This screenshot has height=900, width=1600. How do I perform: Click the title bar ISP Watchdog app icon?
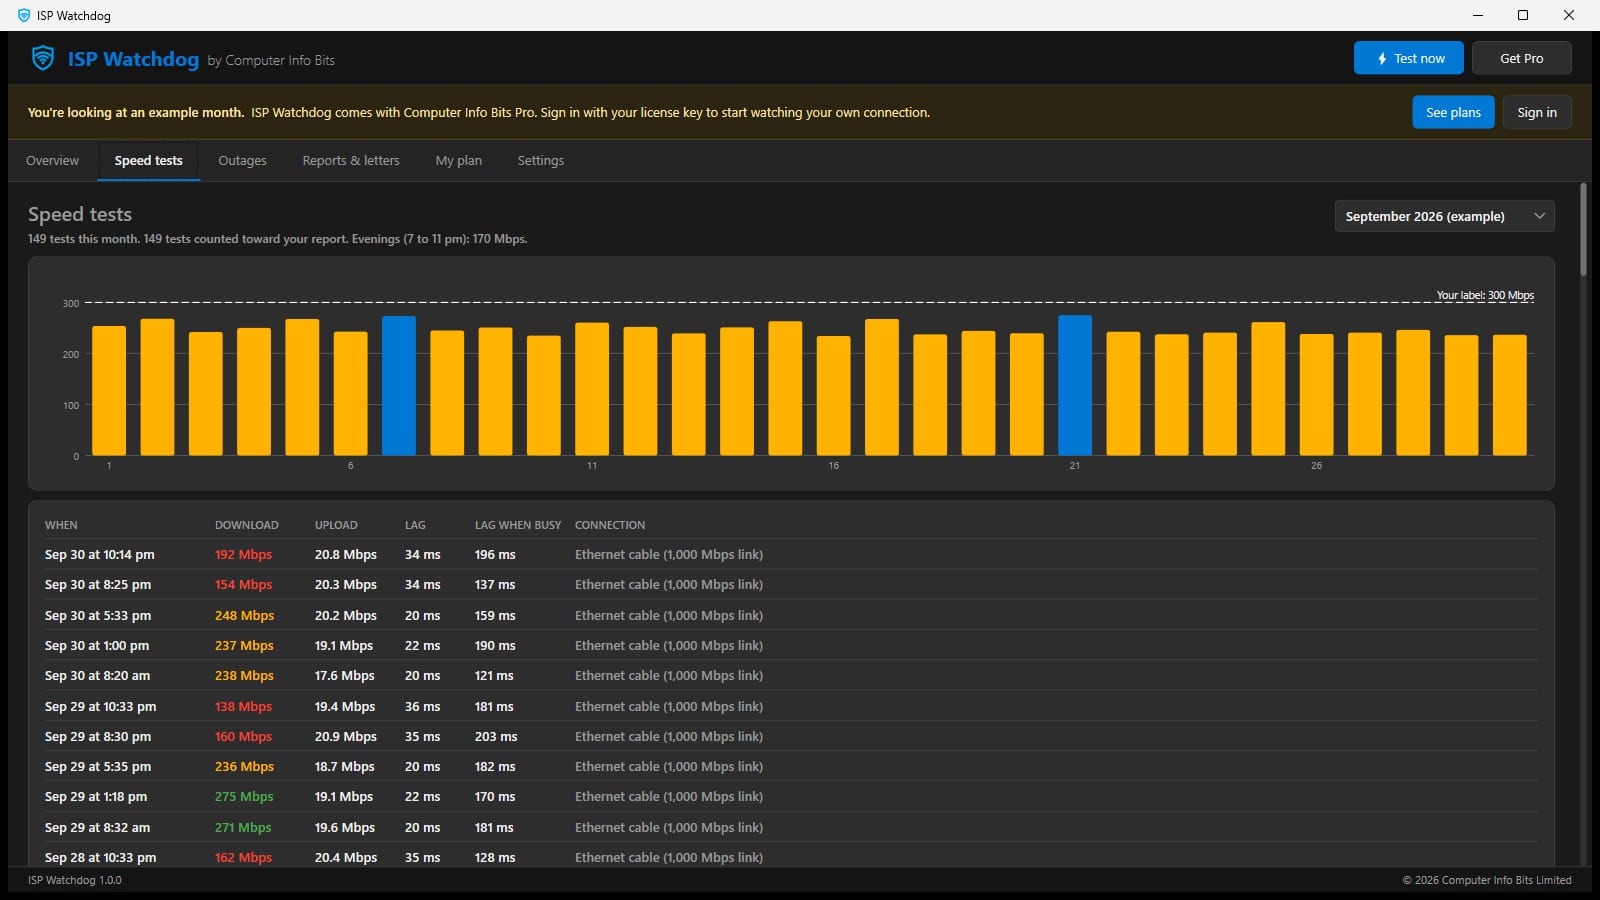24,15
